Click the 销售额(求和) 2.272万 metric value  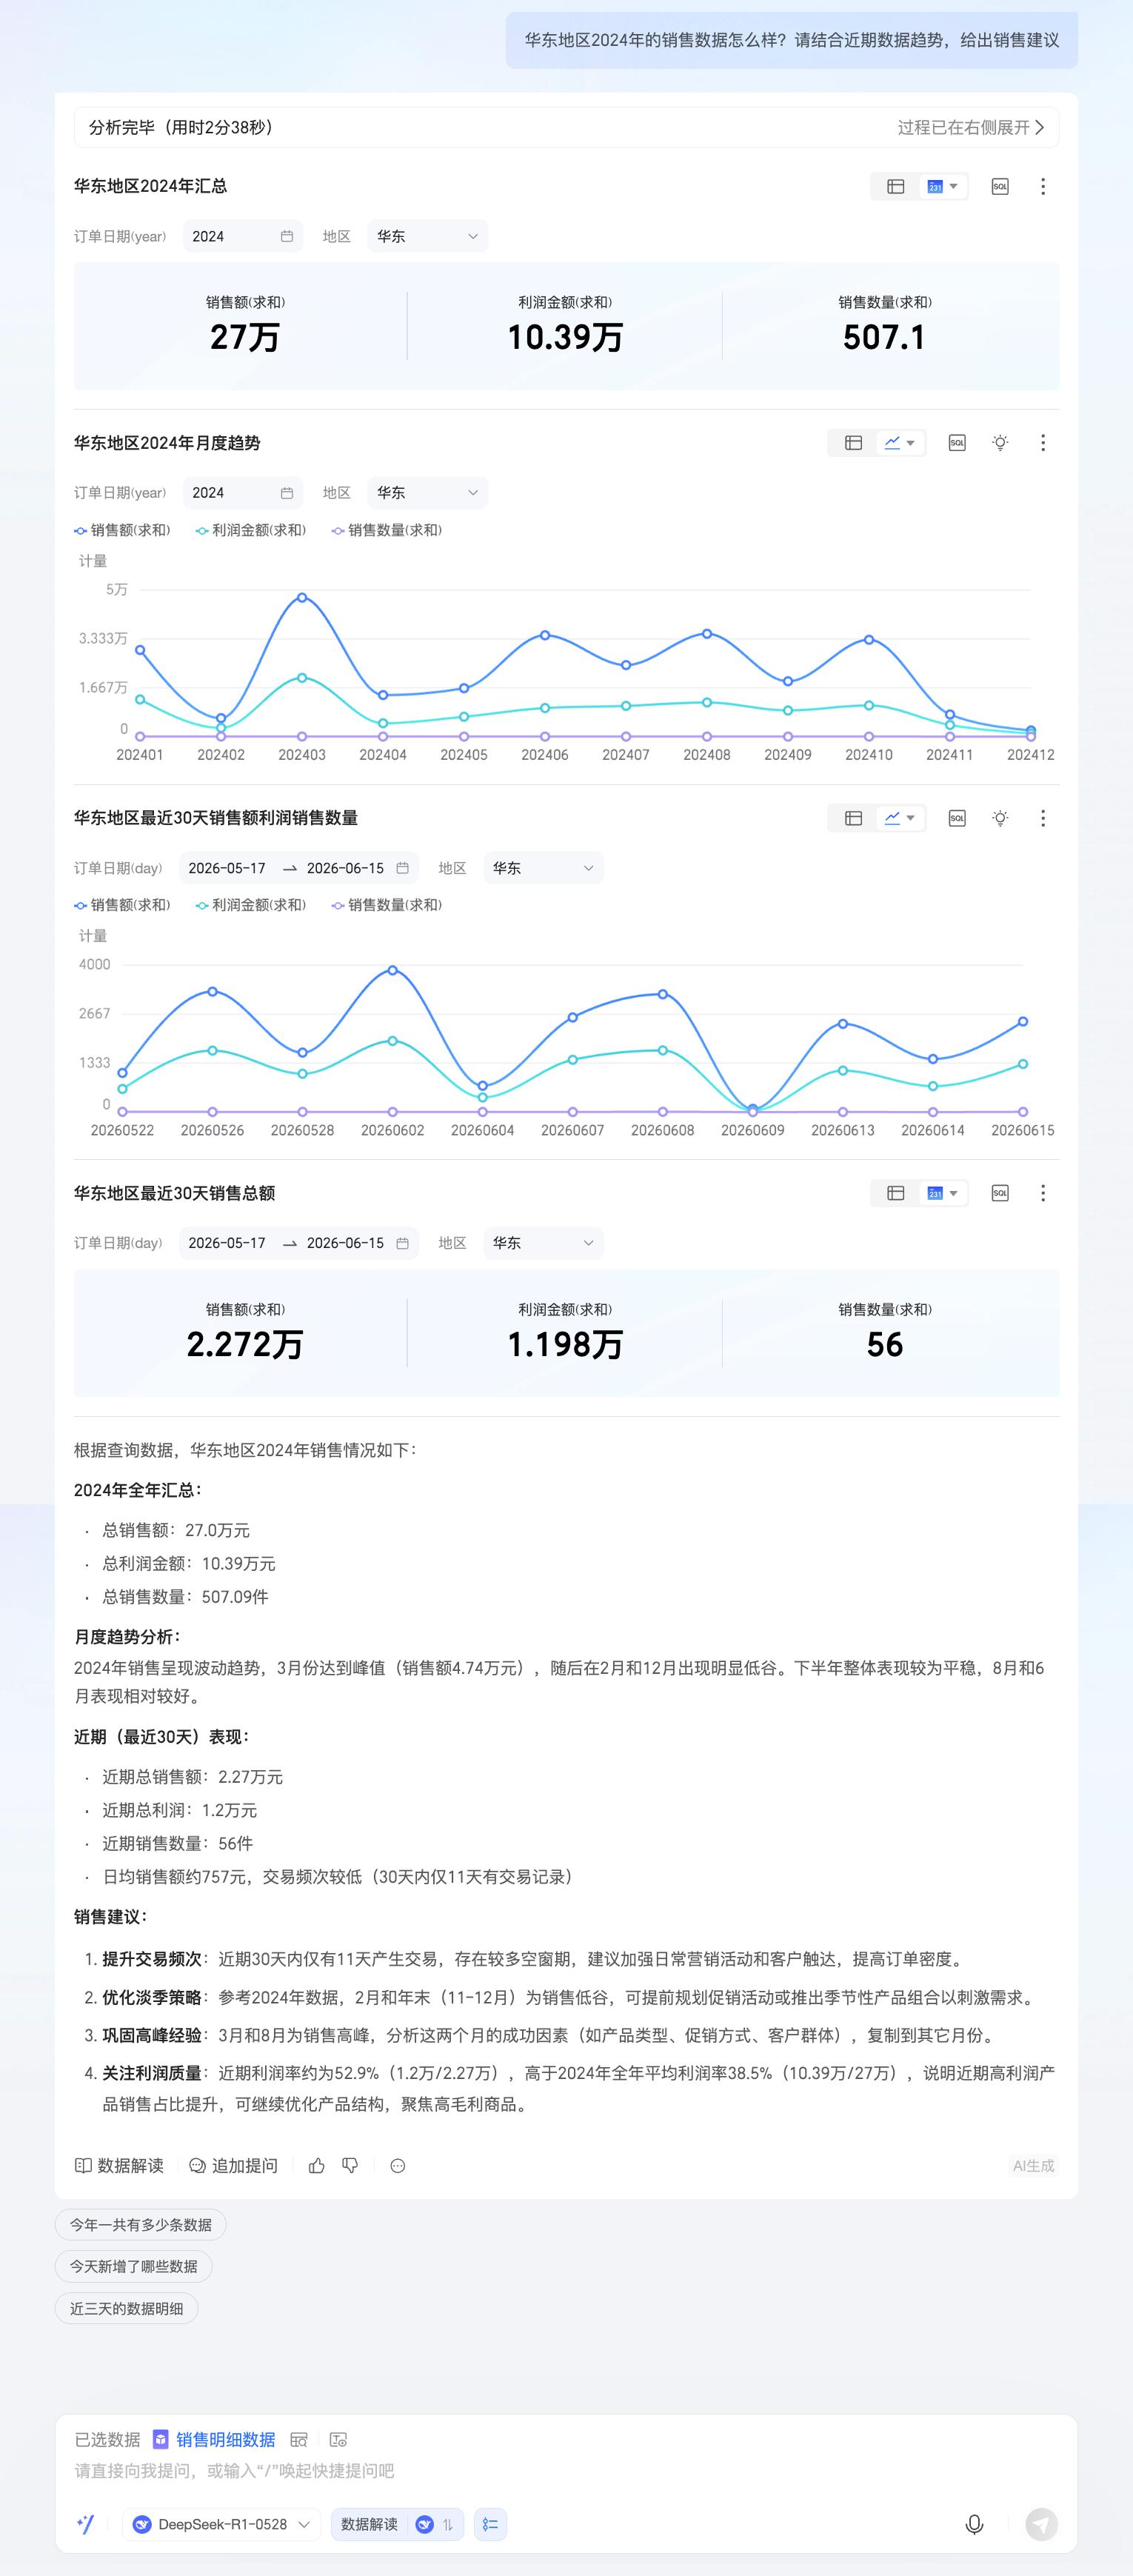[245, 1344]
